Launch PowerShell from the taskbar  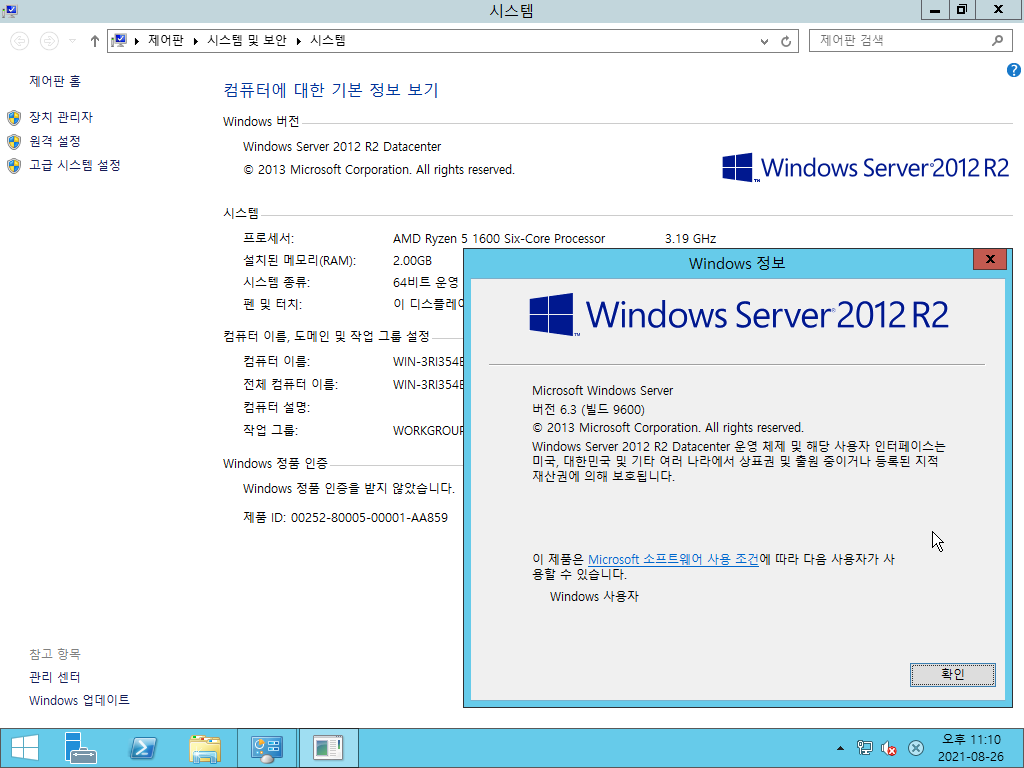143,748
